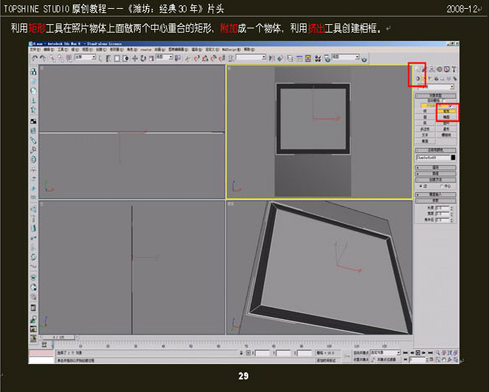Toggle the 3D Snaps button
Screen dimensions: 489x392
196,58
